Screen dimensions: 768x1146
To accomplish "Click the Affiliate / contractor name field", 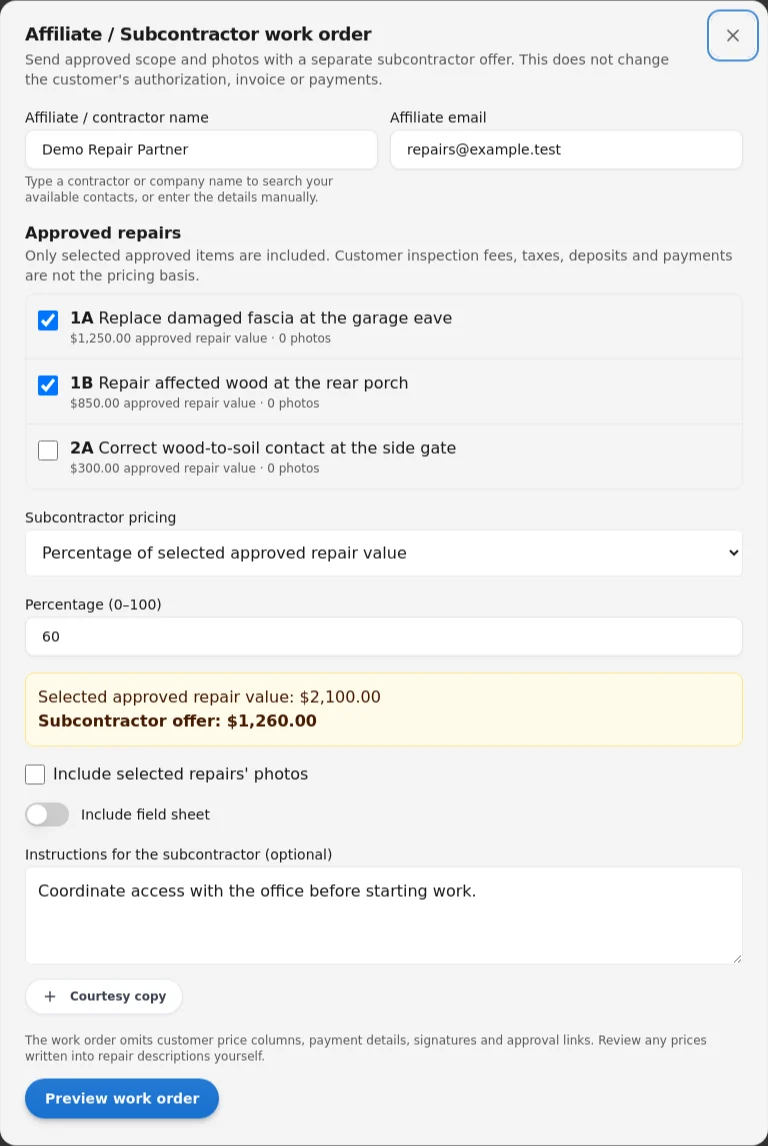I will point(201,150).
